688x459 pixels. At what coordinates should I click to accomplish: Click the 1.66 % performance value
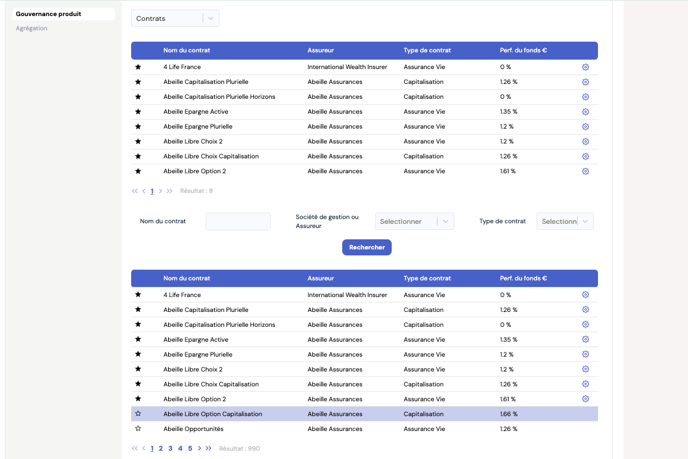pos(509,414)
